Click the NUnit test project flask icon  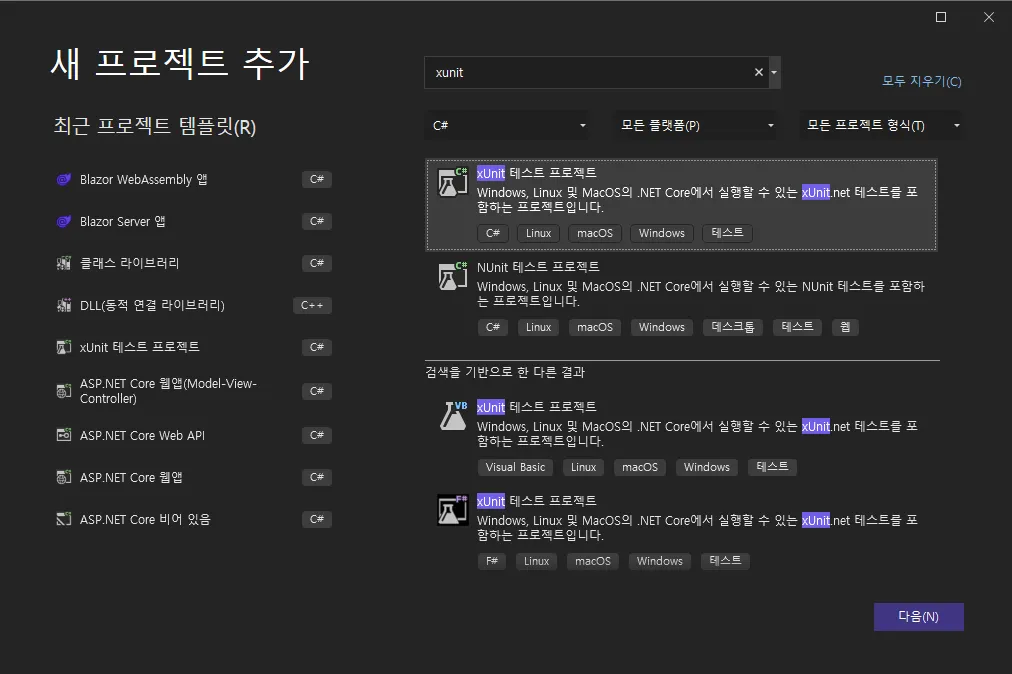[x=452, y=276]
